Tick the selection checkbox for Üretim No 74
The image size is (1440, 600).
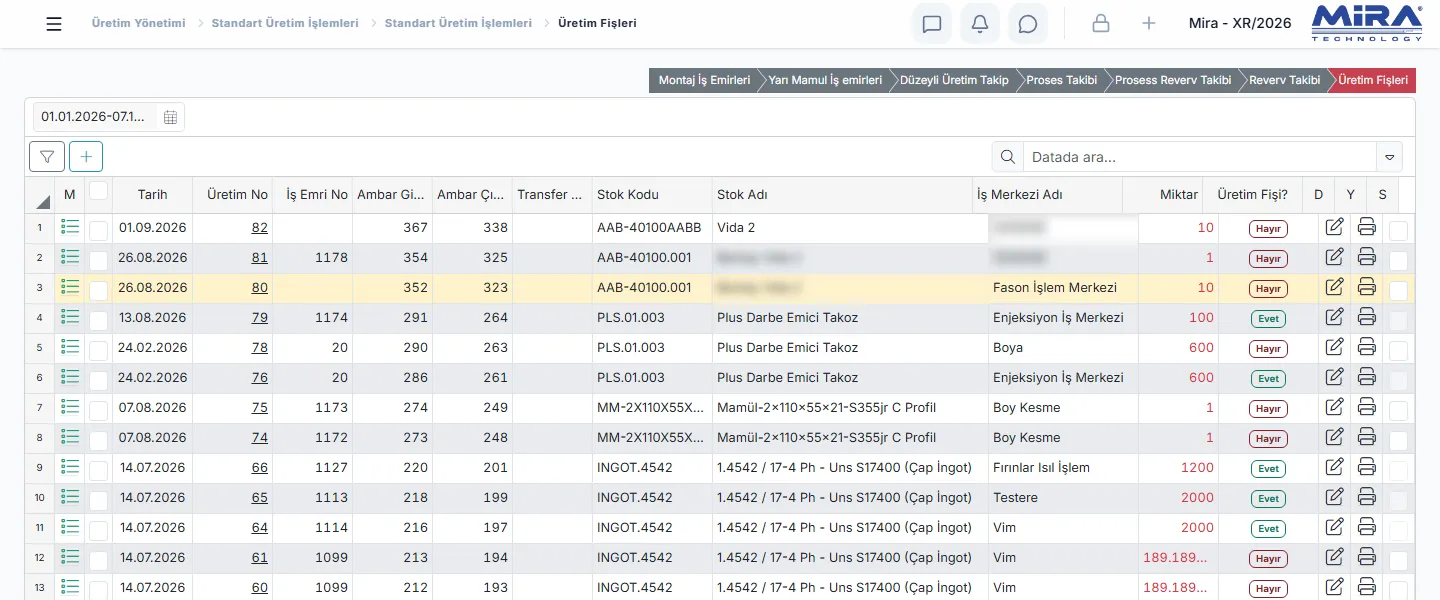tap(98, 440)
